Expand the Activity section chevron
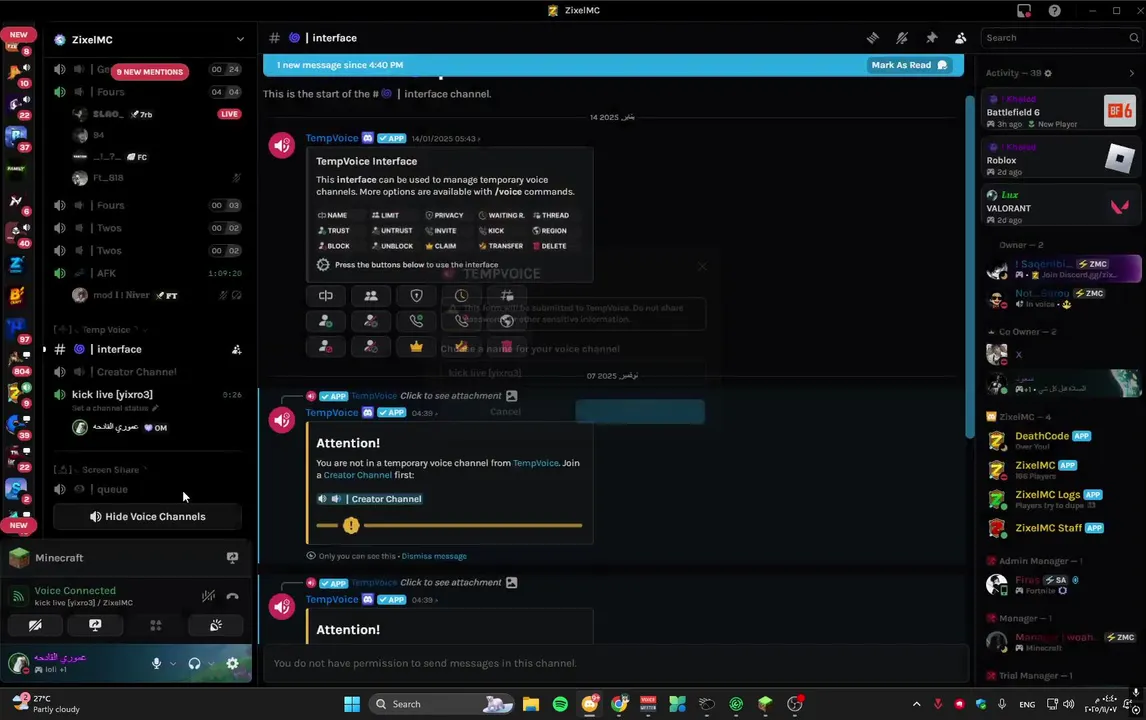 pyautogui.click(x=1131, y=73)
